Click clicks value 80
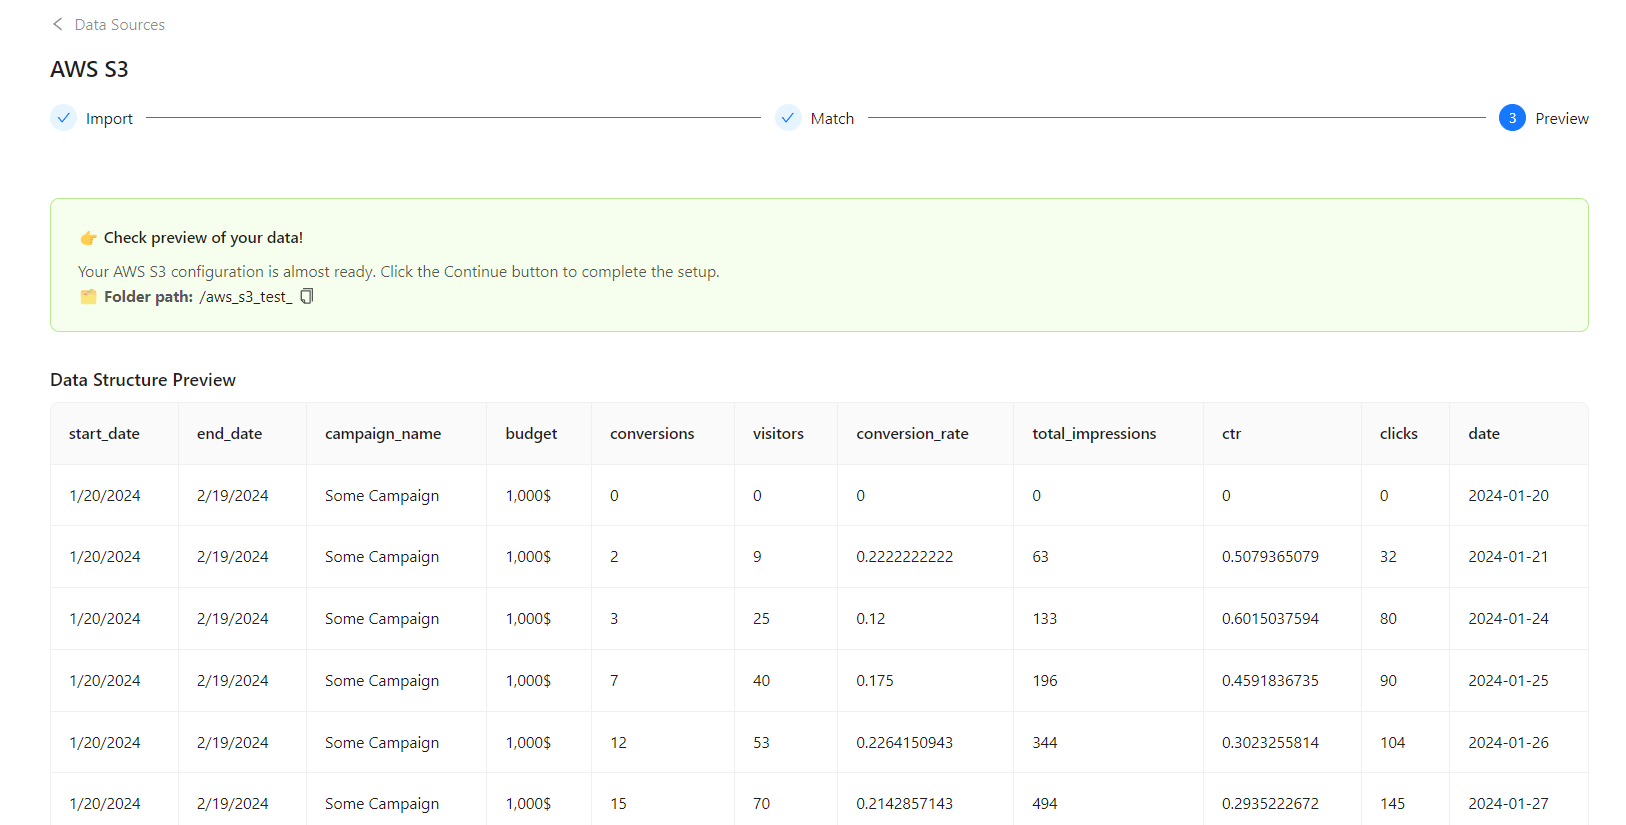1626x825 pixels. tap(1388, 619)
